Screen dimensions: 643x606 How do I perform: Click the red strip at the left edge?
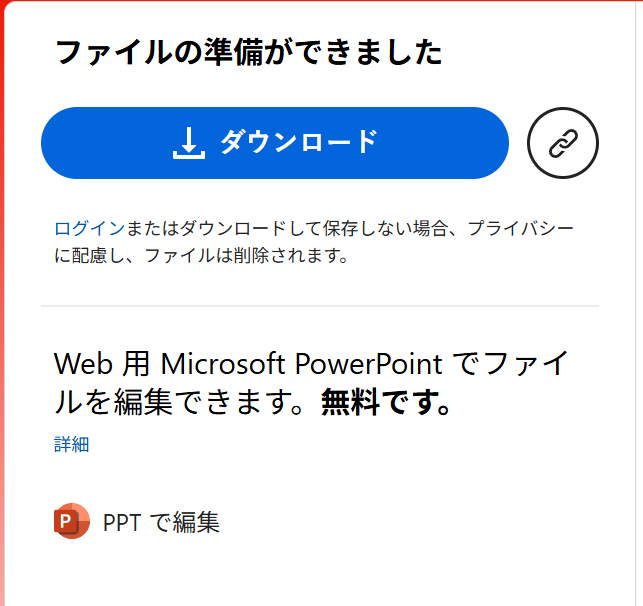(4, 300)
